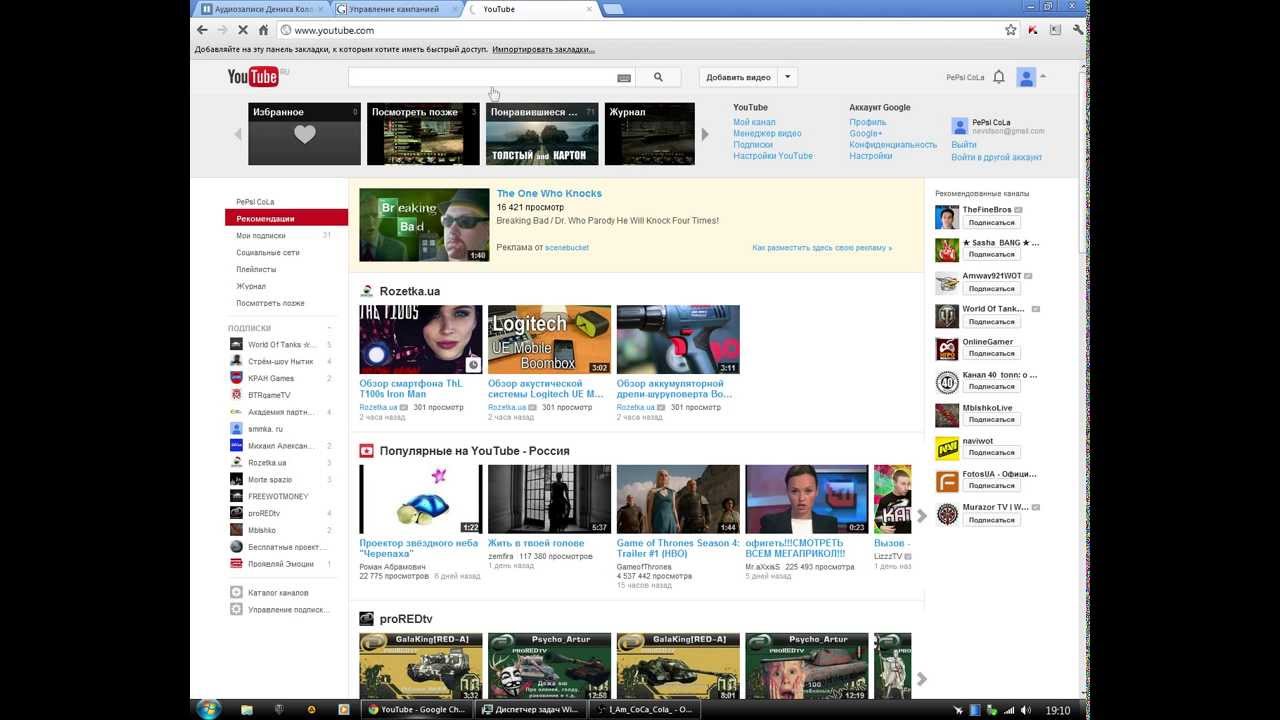Switch to the Аудиозаписи browser tab
The image size is (1280, 720).
pyautogui.click(x=262, y=9)
